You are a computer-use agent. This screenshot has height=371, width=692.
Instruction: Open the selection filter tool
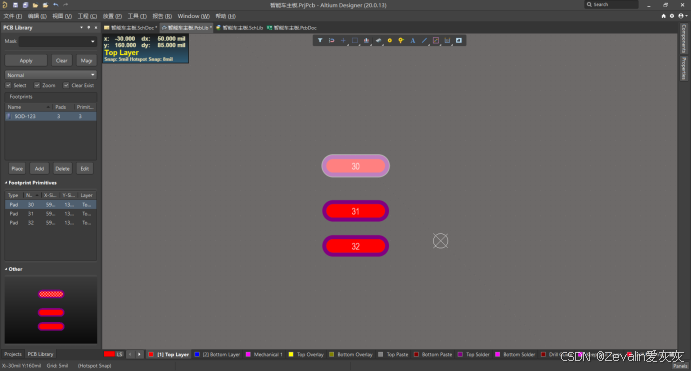point(320,41)
